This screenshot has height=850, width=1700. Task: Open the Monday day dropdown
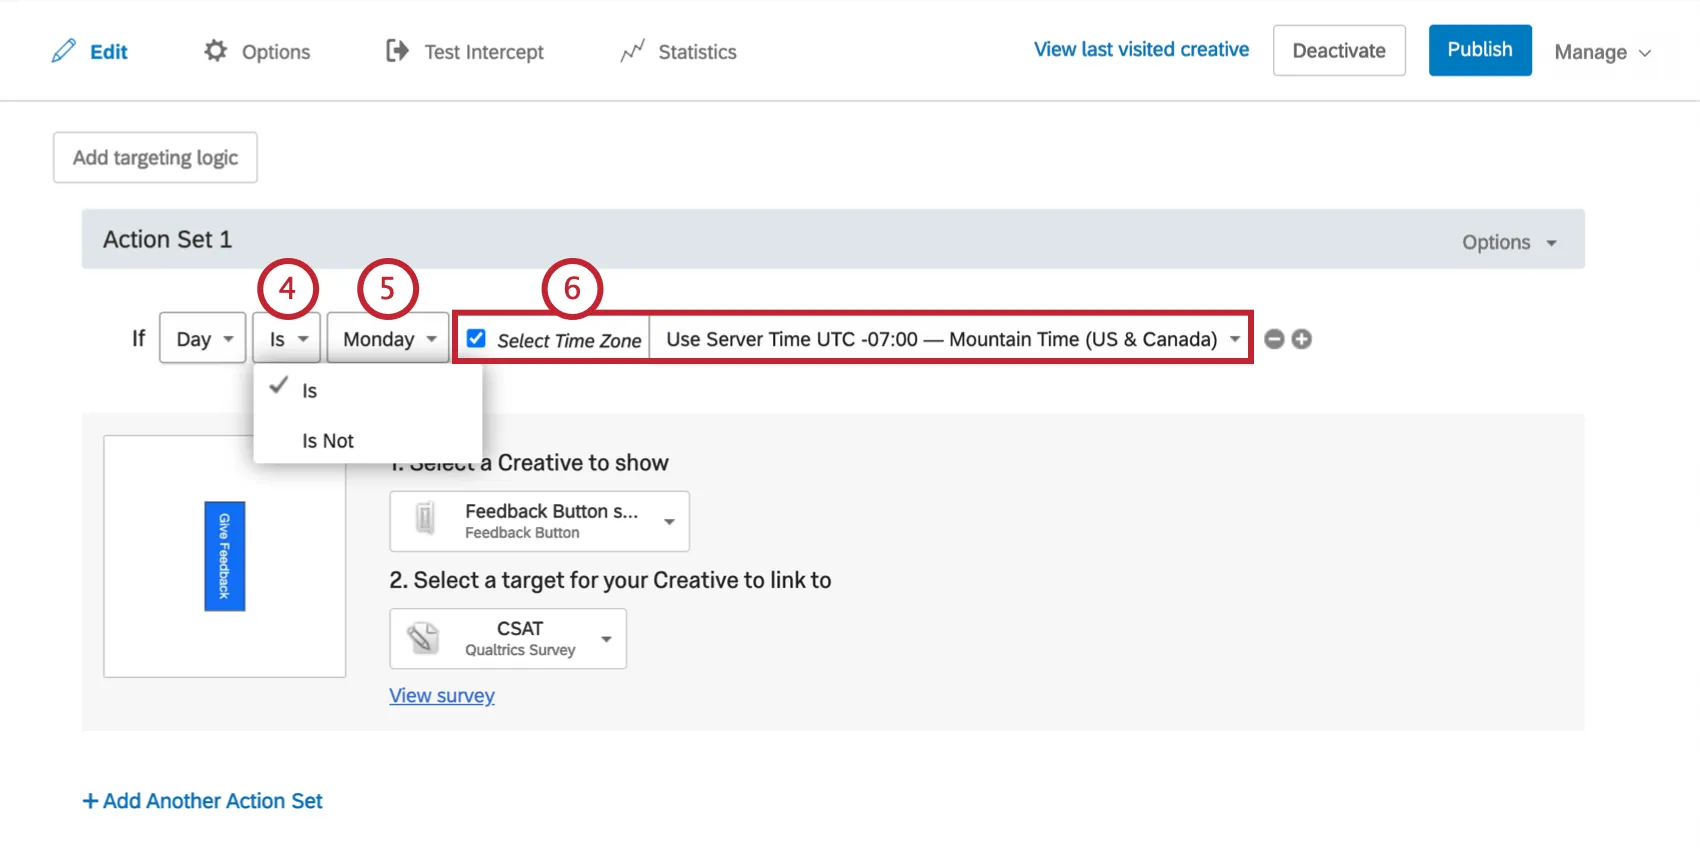point(388,339)
